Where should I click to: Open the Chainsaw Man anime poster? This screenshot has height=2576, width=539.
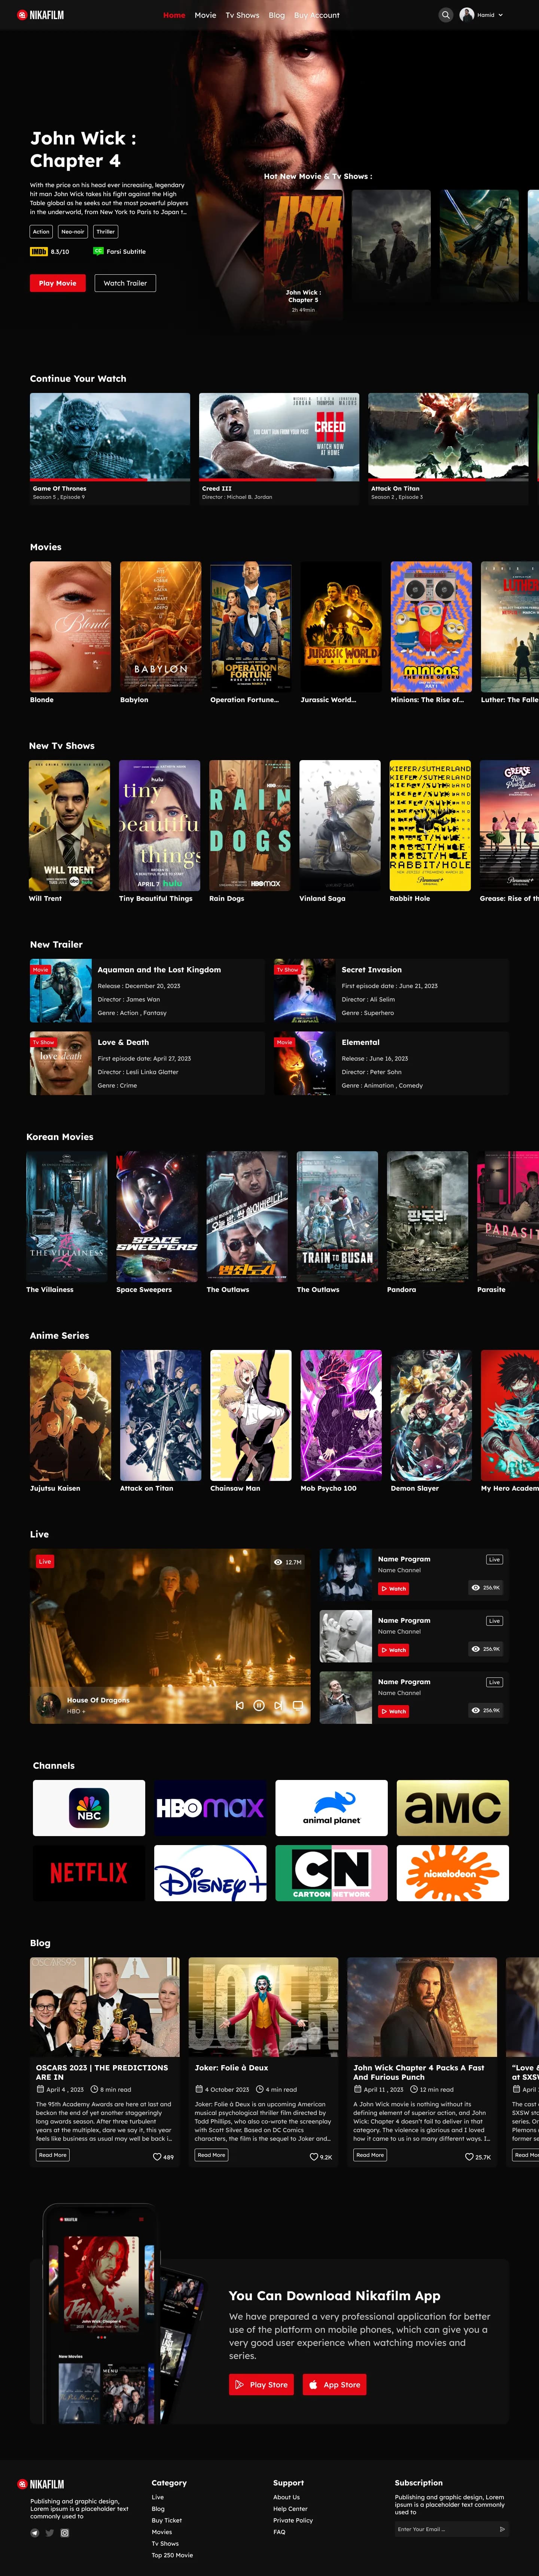pyautogui.click(x=251, y=1415)
